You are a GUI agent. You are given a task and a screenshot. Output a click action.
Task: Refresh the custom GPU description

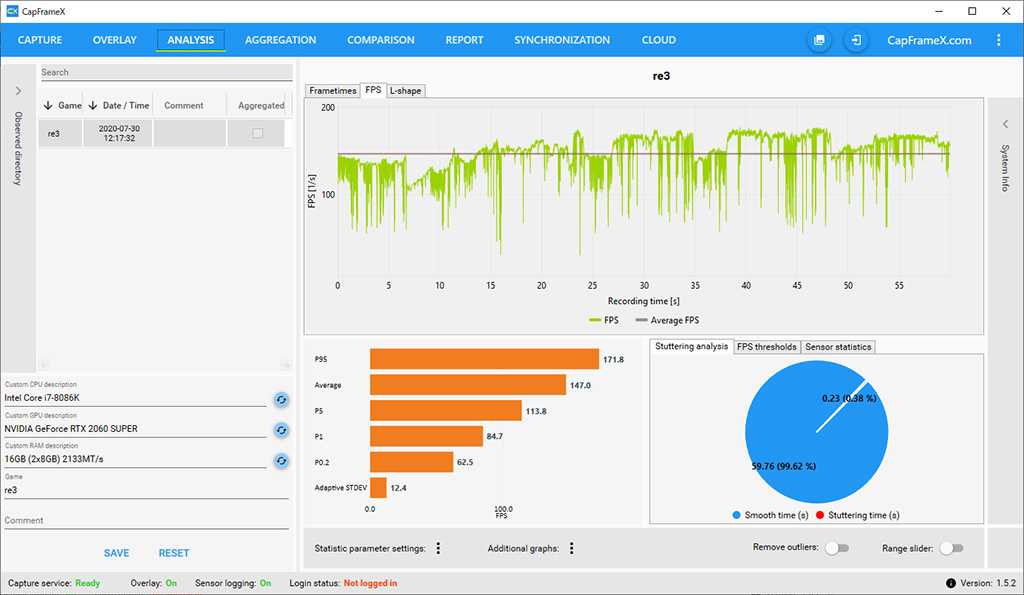(x=282, y=430)
